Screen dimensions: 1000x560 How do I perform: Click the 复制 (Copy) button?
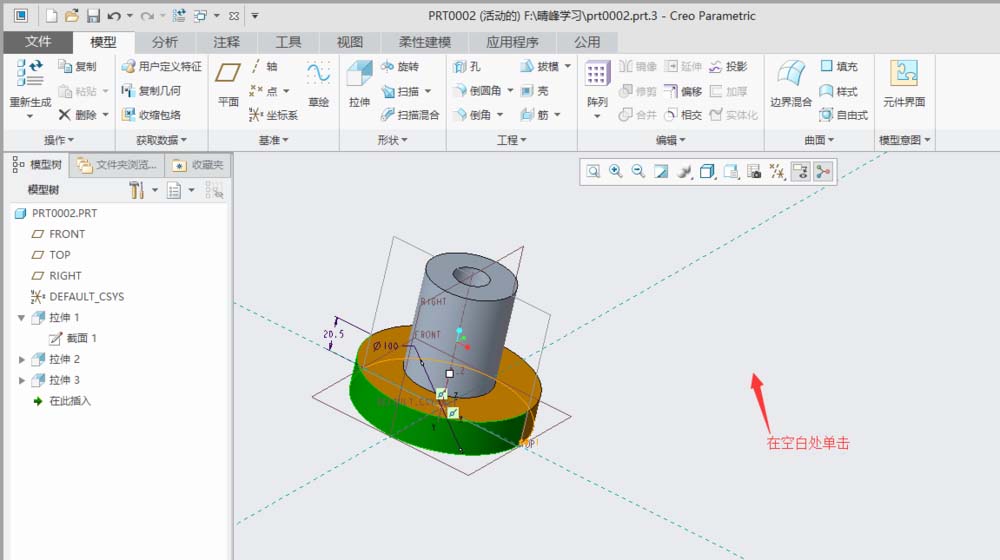tap(77, 66)
